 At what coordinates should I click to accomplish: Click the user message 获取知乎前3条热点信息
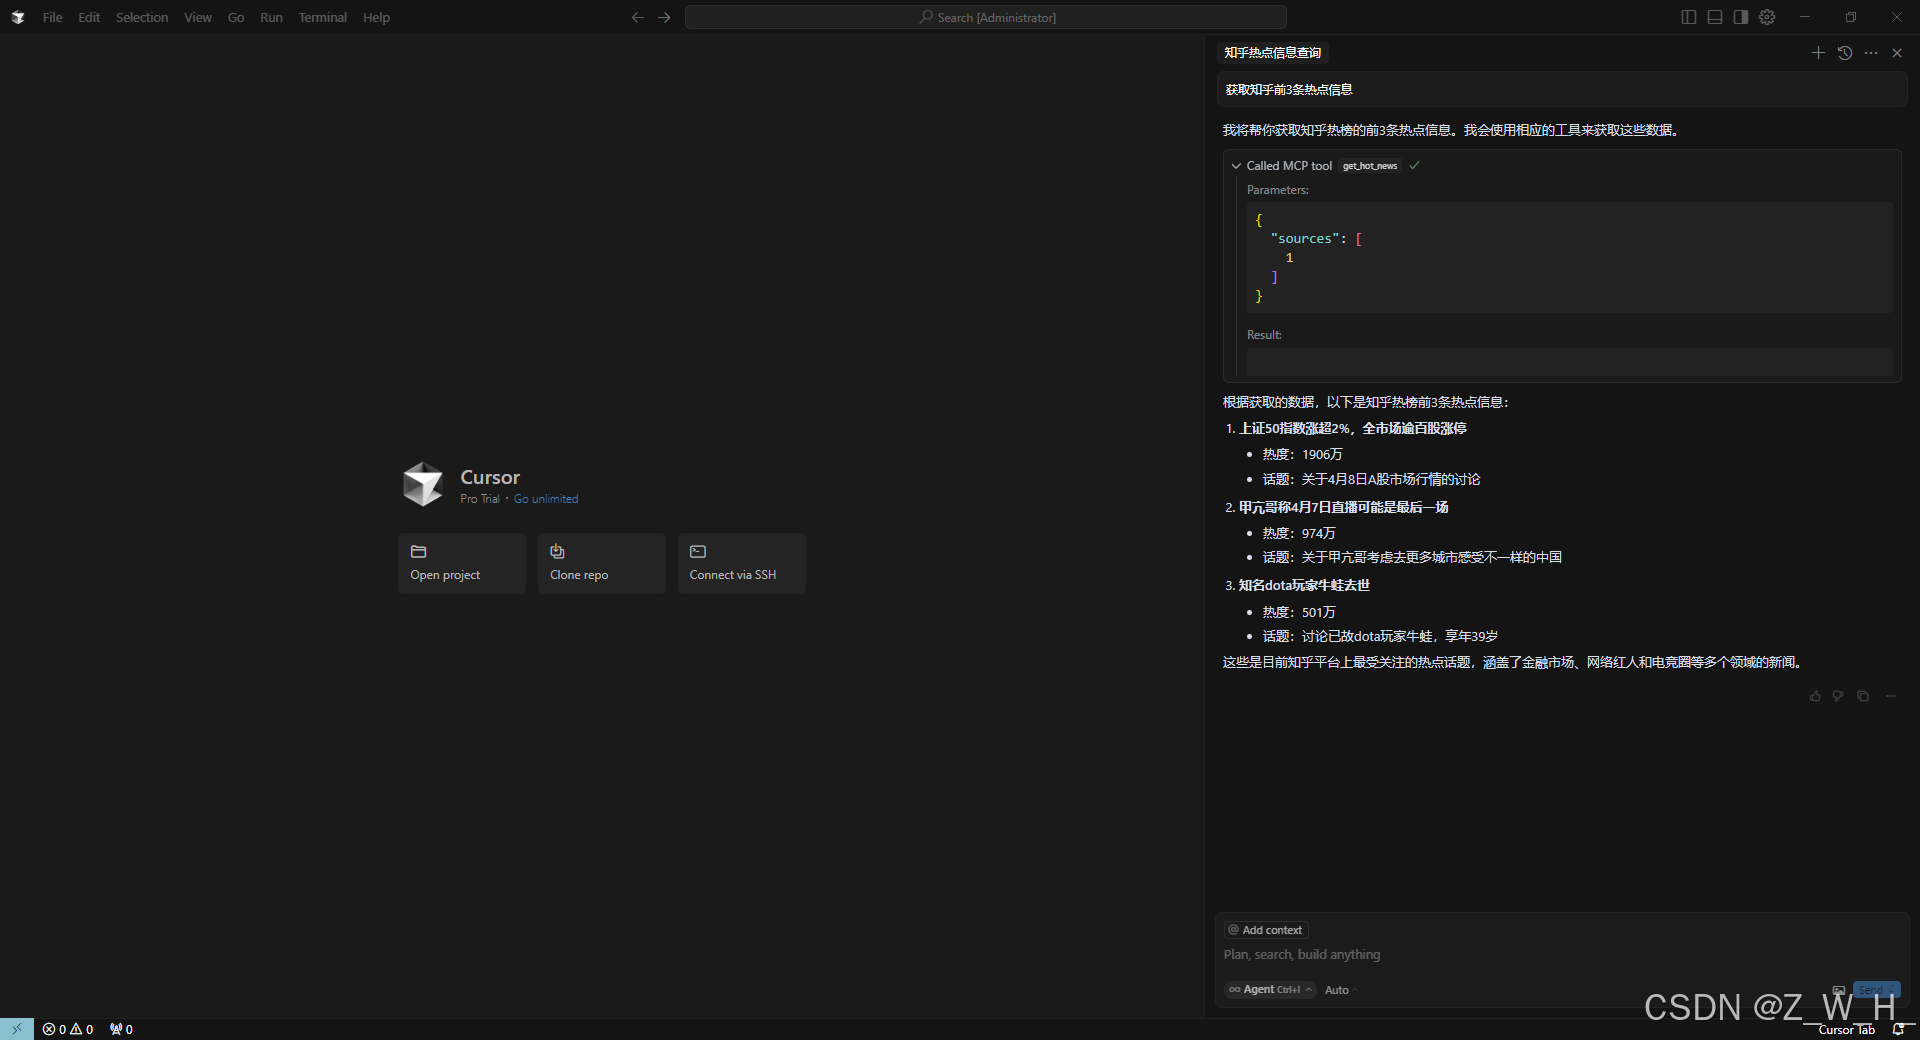point(1562,90)
